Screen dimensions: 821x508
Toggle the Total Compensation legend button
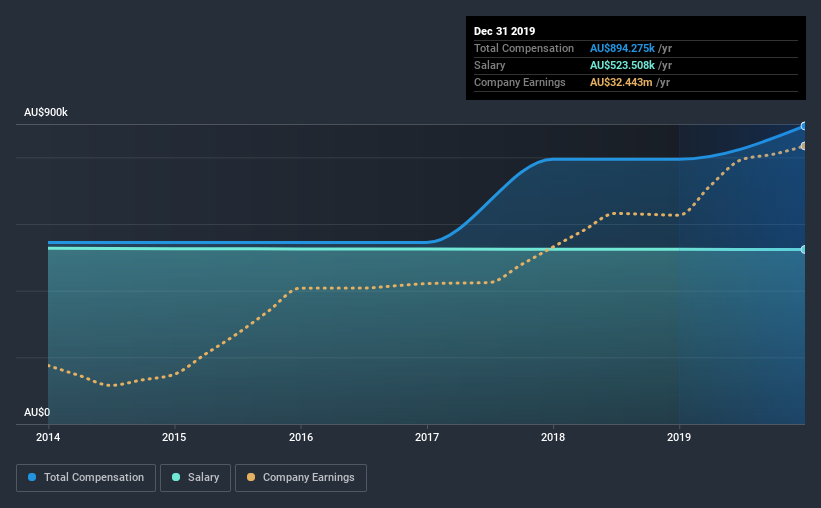[x=86, y=478]
